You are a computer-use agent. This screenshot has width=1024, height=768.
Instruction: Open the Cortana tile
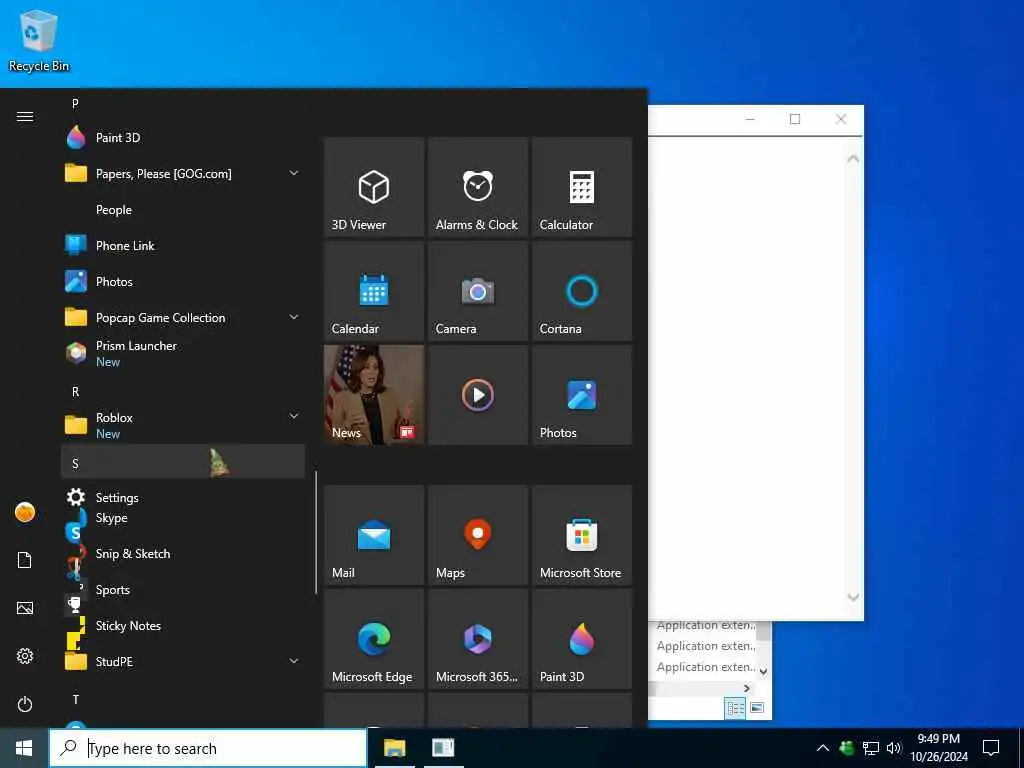click(581, 291)
